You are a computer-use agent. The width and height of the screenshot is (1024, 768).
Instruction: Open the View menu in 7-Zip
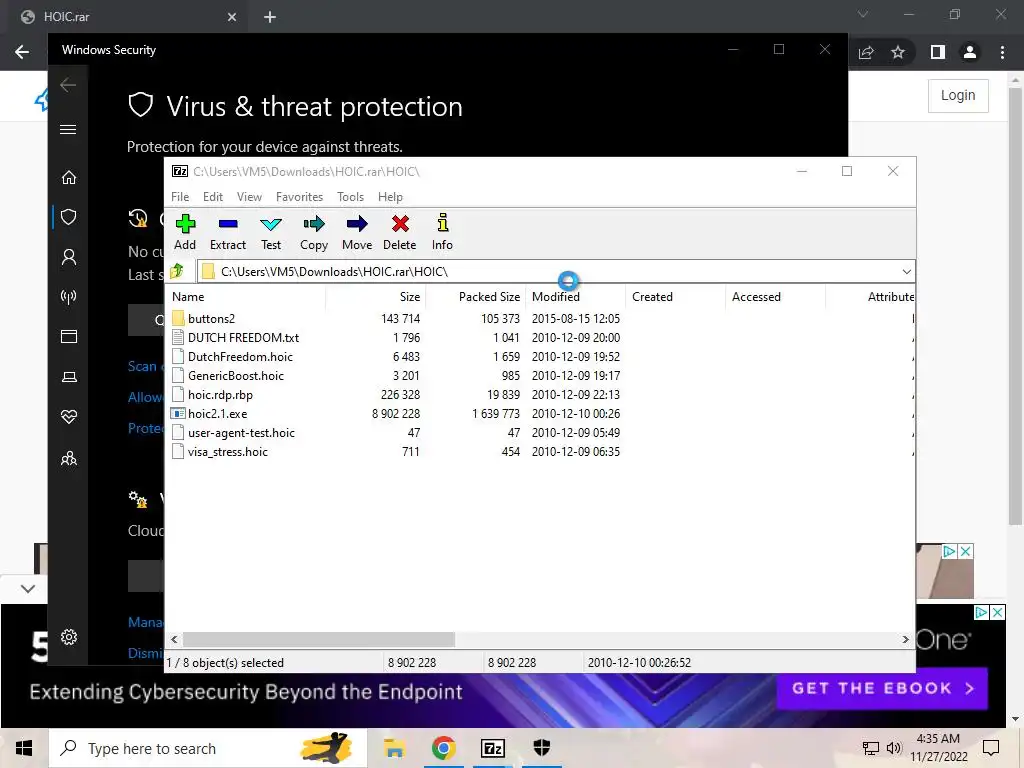[x=249, y=197]
